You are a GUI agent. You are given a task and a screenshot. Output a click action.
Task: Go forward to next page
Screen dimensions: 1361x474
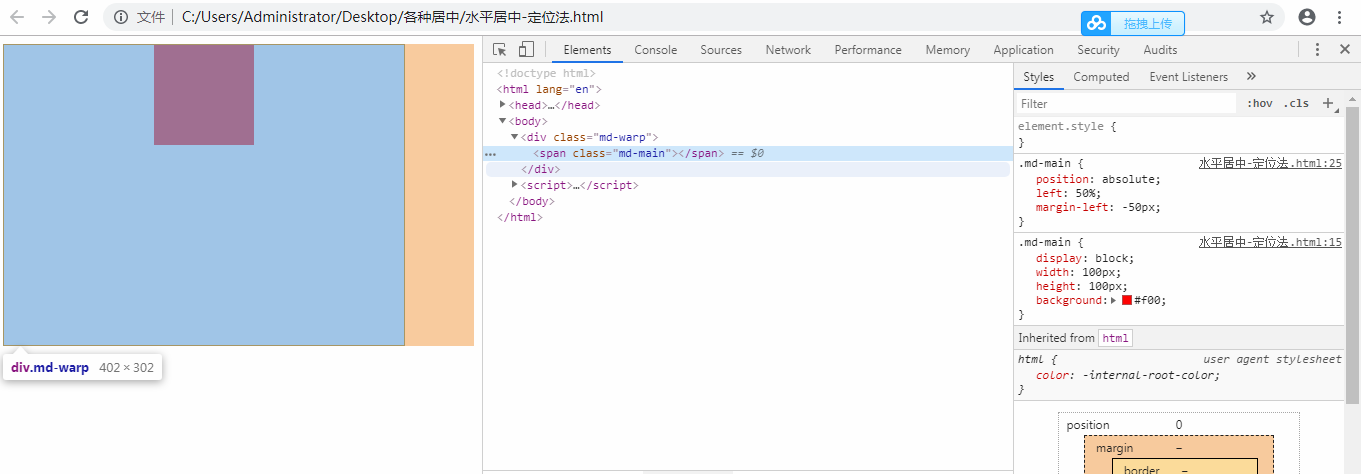click(x=50, y=17)
